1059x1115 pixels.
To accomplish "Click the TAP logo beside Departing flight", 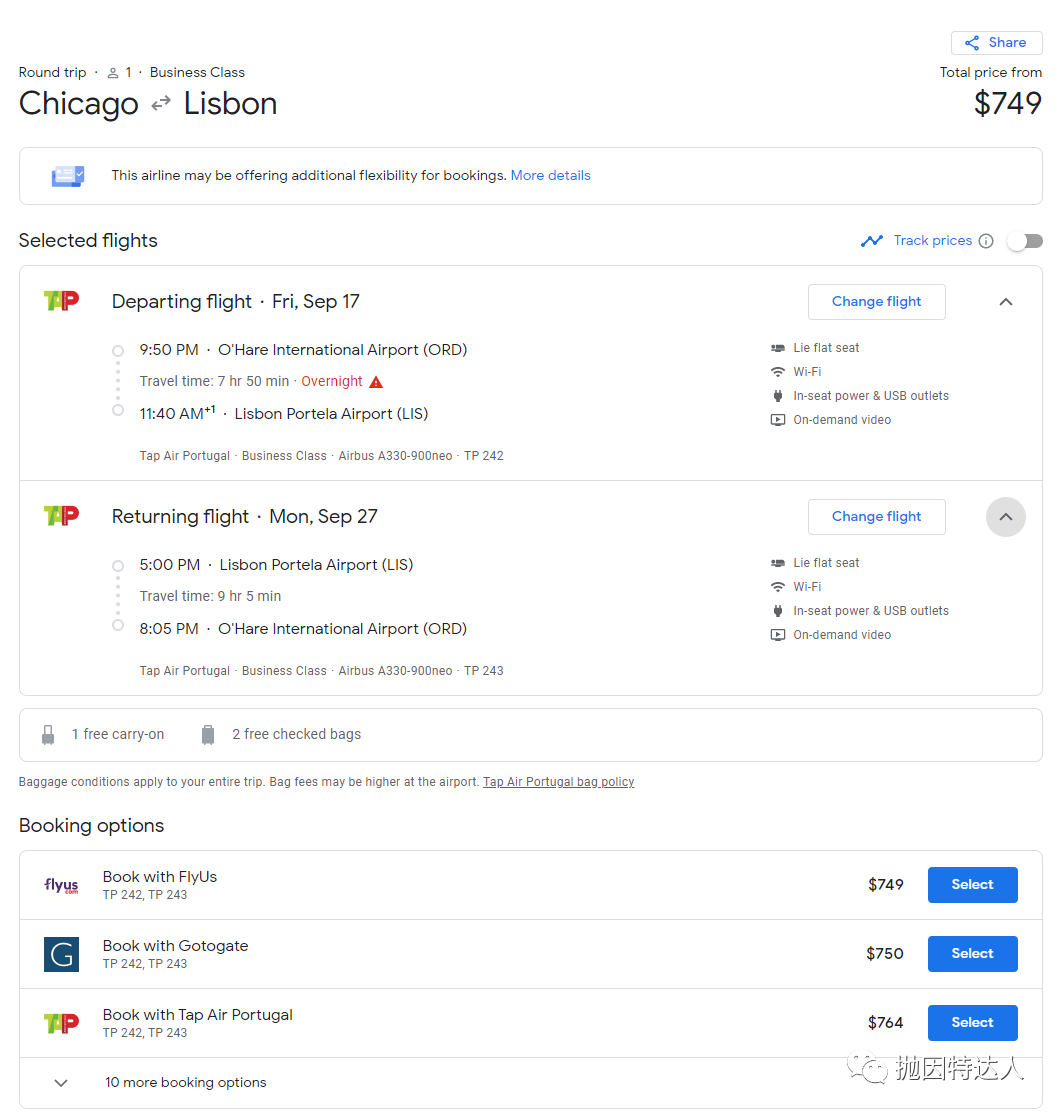I will [x=62, y=301].
